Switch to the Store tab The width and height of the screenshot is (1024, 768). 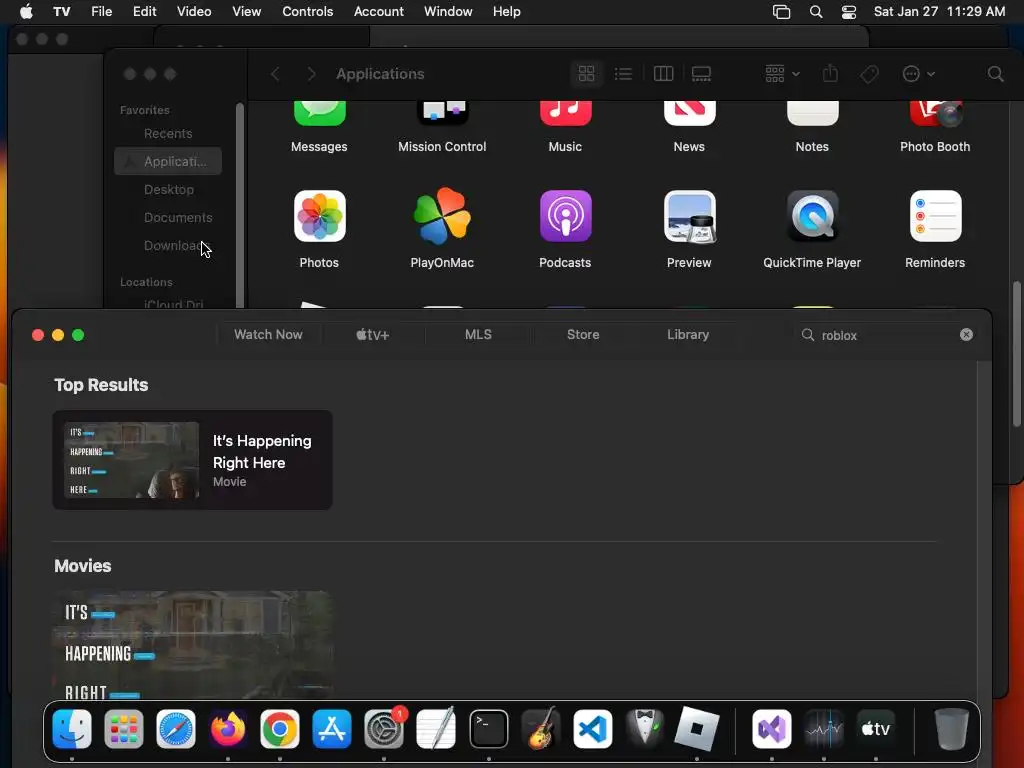pos(583,334)
